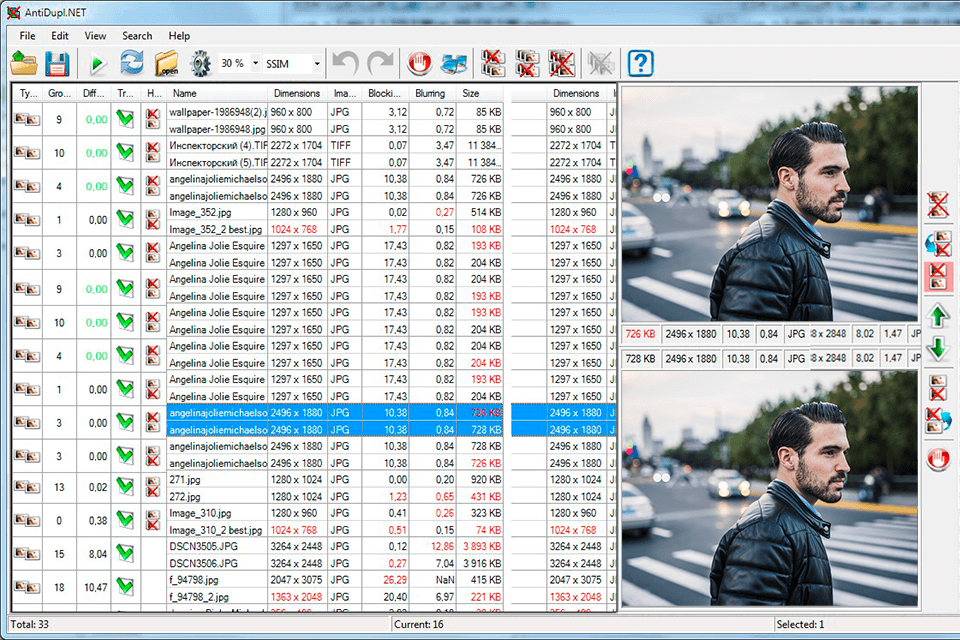Click the hint delete icon in the 271.jpg row
This screenshot has width=960, height=640.
click(x=153, y=487)
